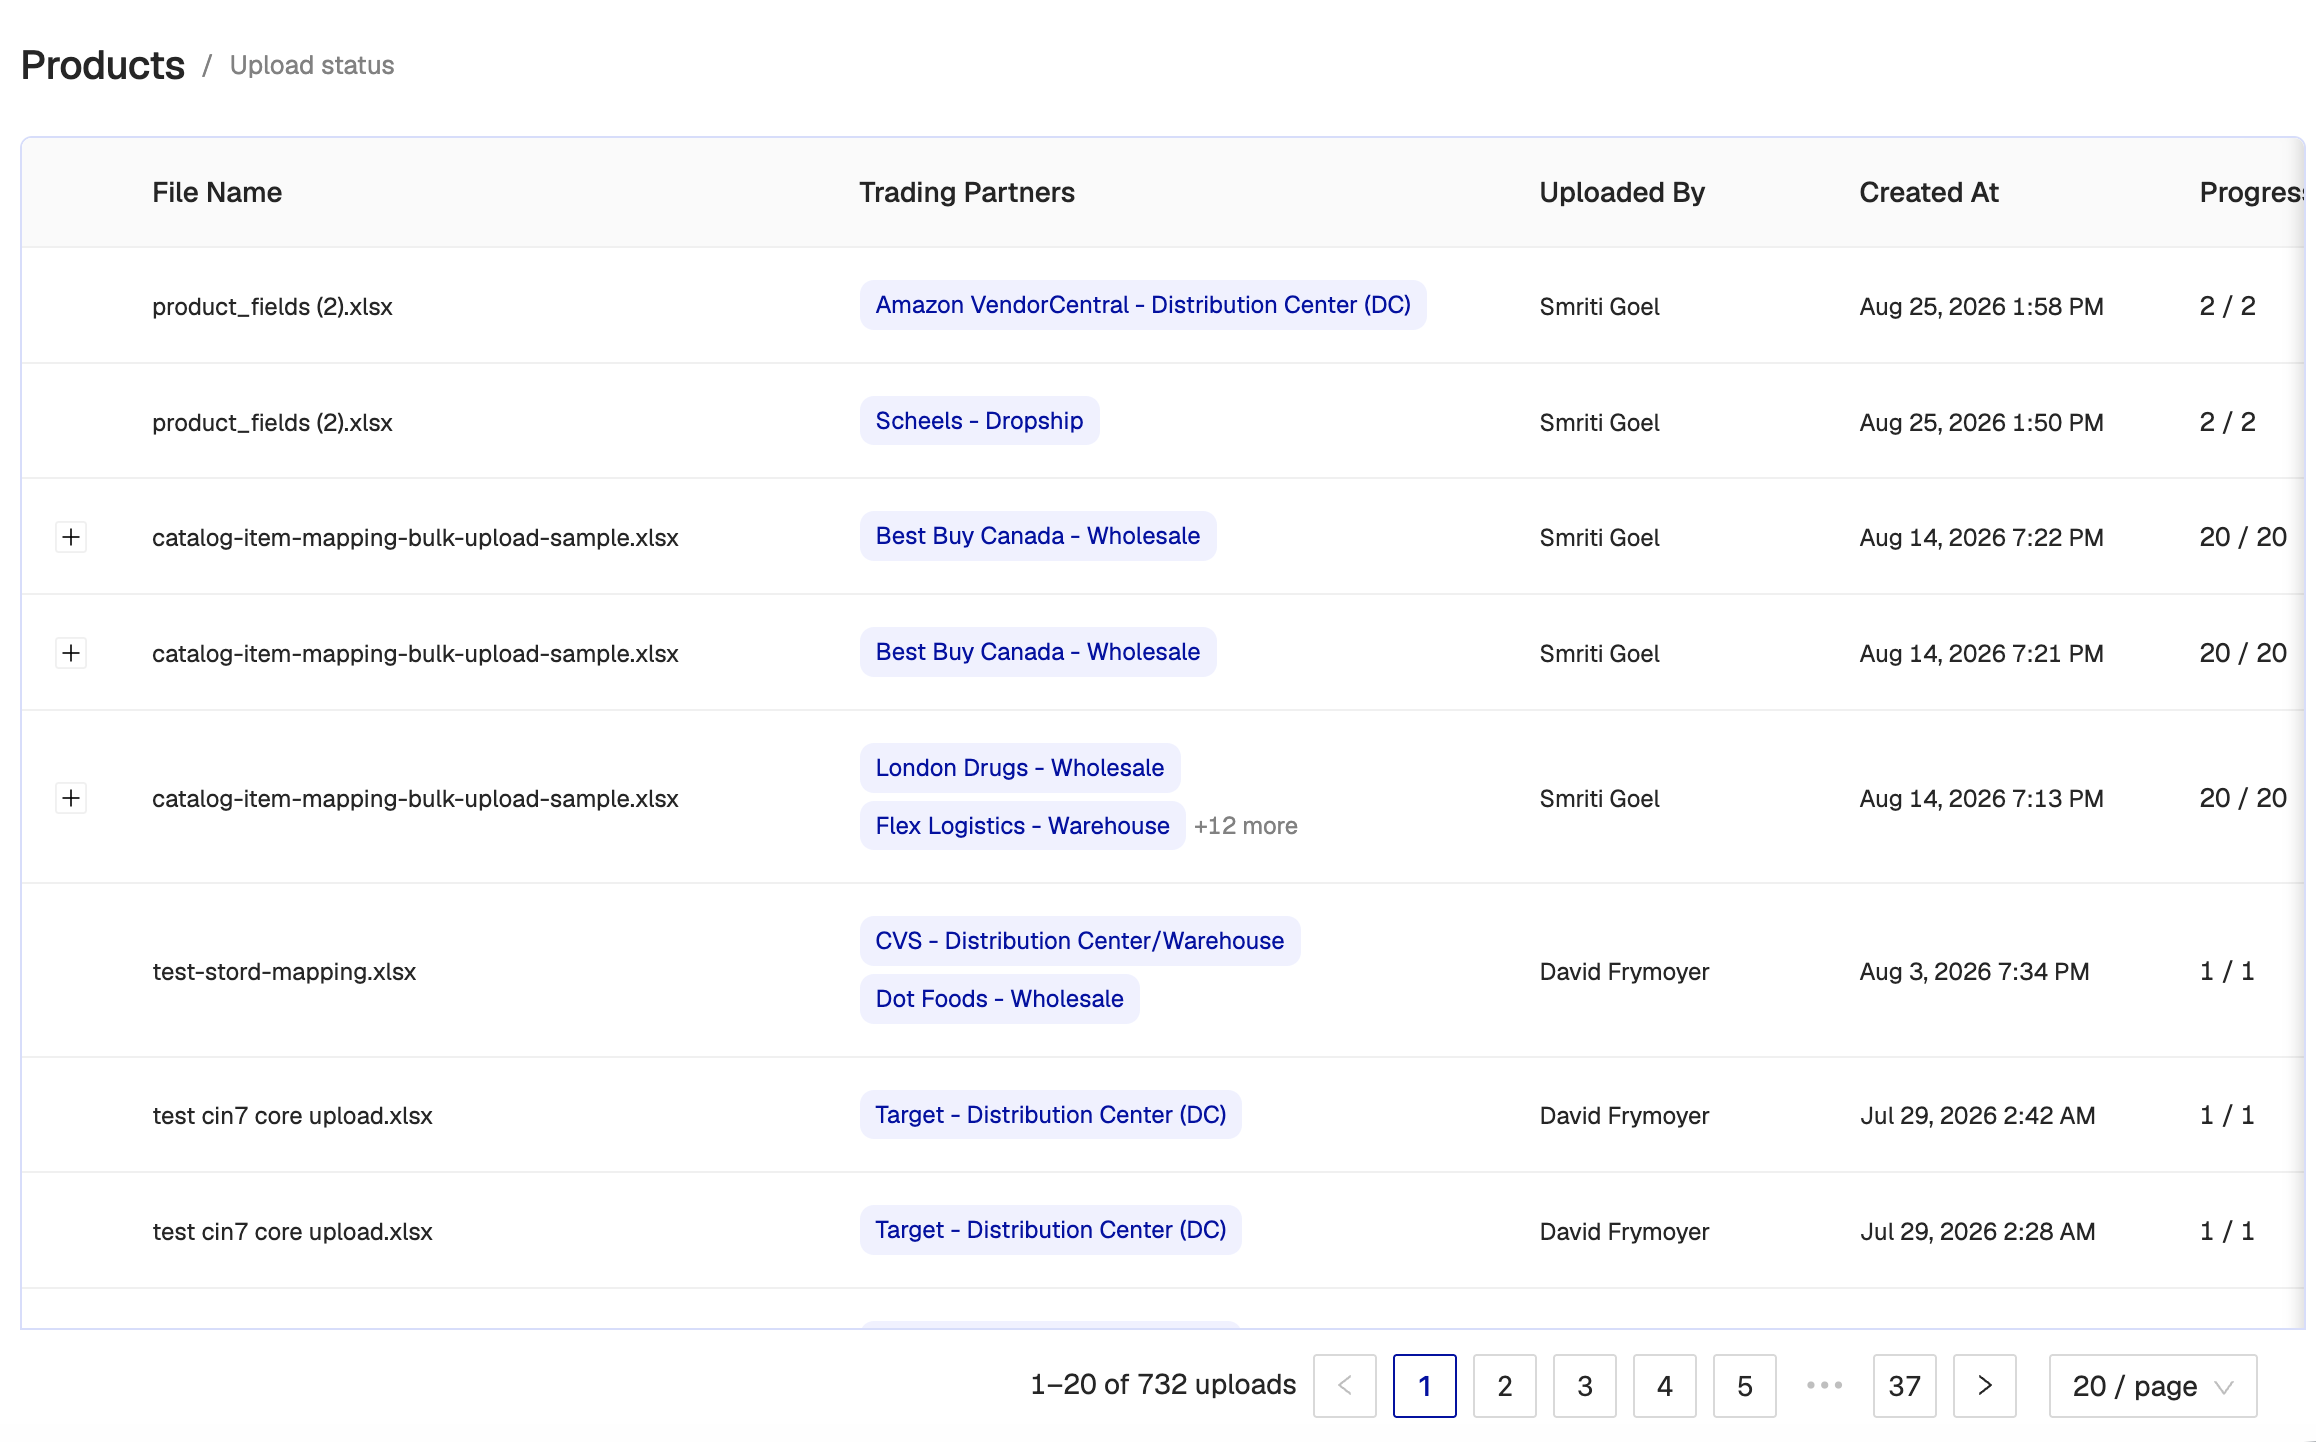Click the Upload status breadcrumb

[312, 66]
